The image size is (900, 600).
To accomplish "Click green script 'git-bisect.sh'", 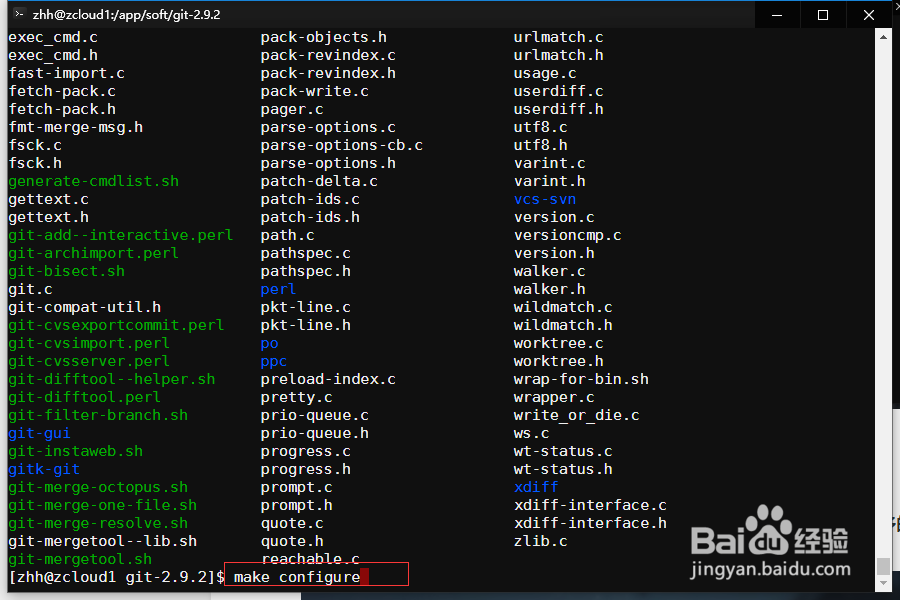I will point(67,272).
